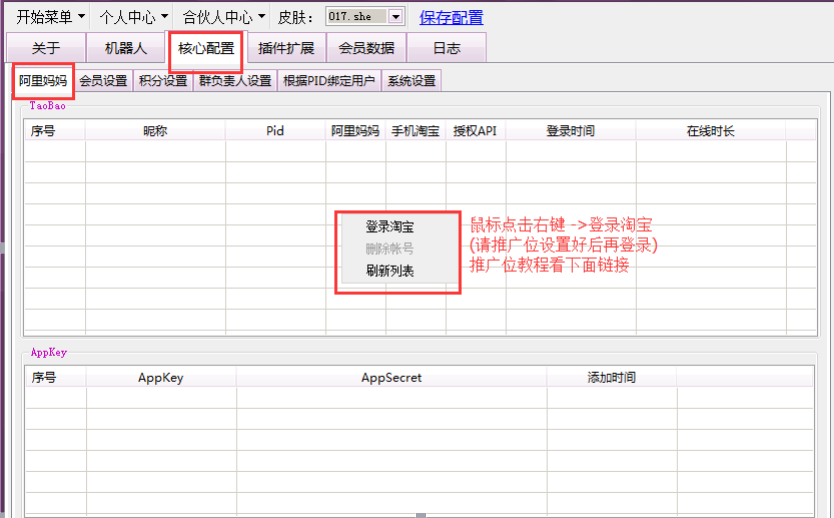Select the 根据PID绑定用户 sub-tab
This screenshot has width=834, height=518.
[x=330, y=81]
